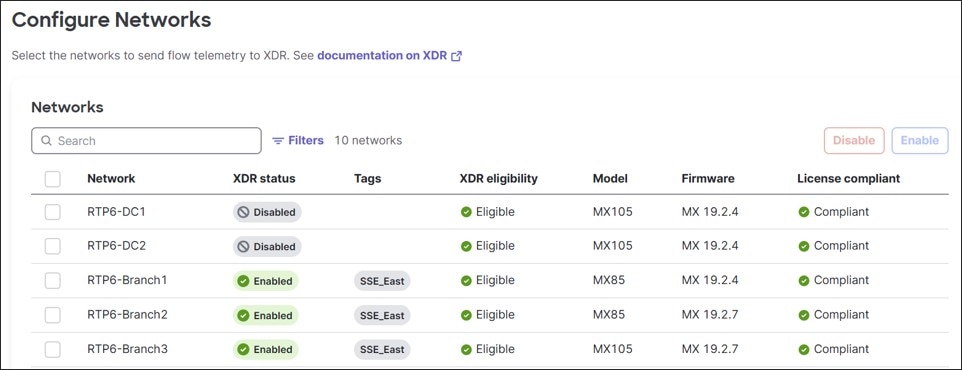Tick the RTP6-Branch3 row checkbox

click(53, 349)
